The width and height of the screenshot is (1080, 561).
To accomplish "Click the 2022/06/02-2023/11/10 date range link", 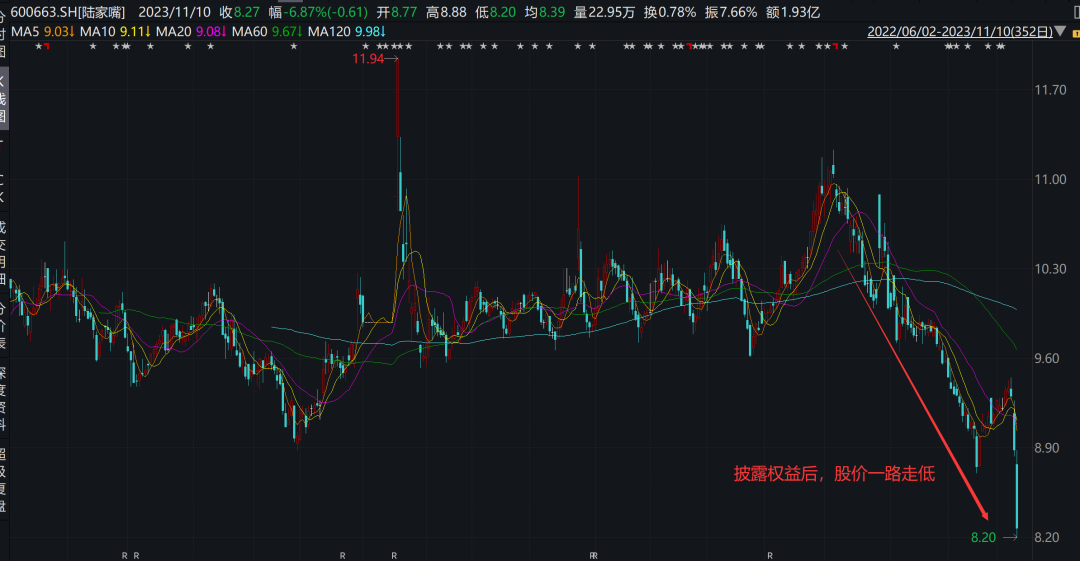I will click(x=959, y=32).
